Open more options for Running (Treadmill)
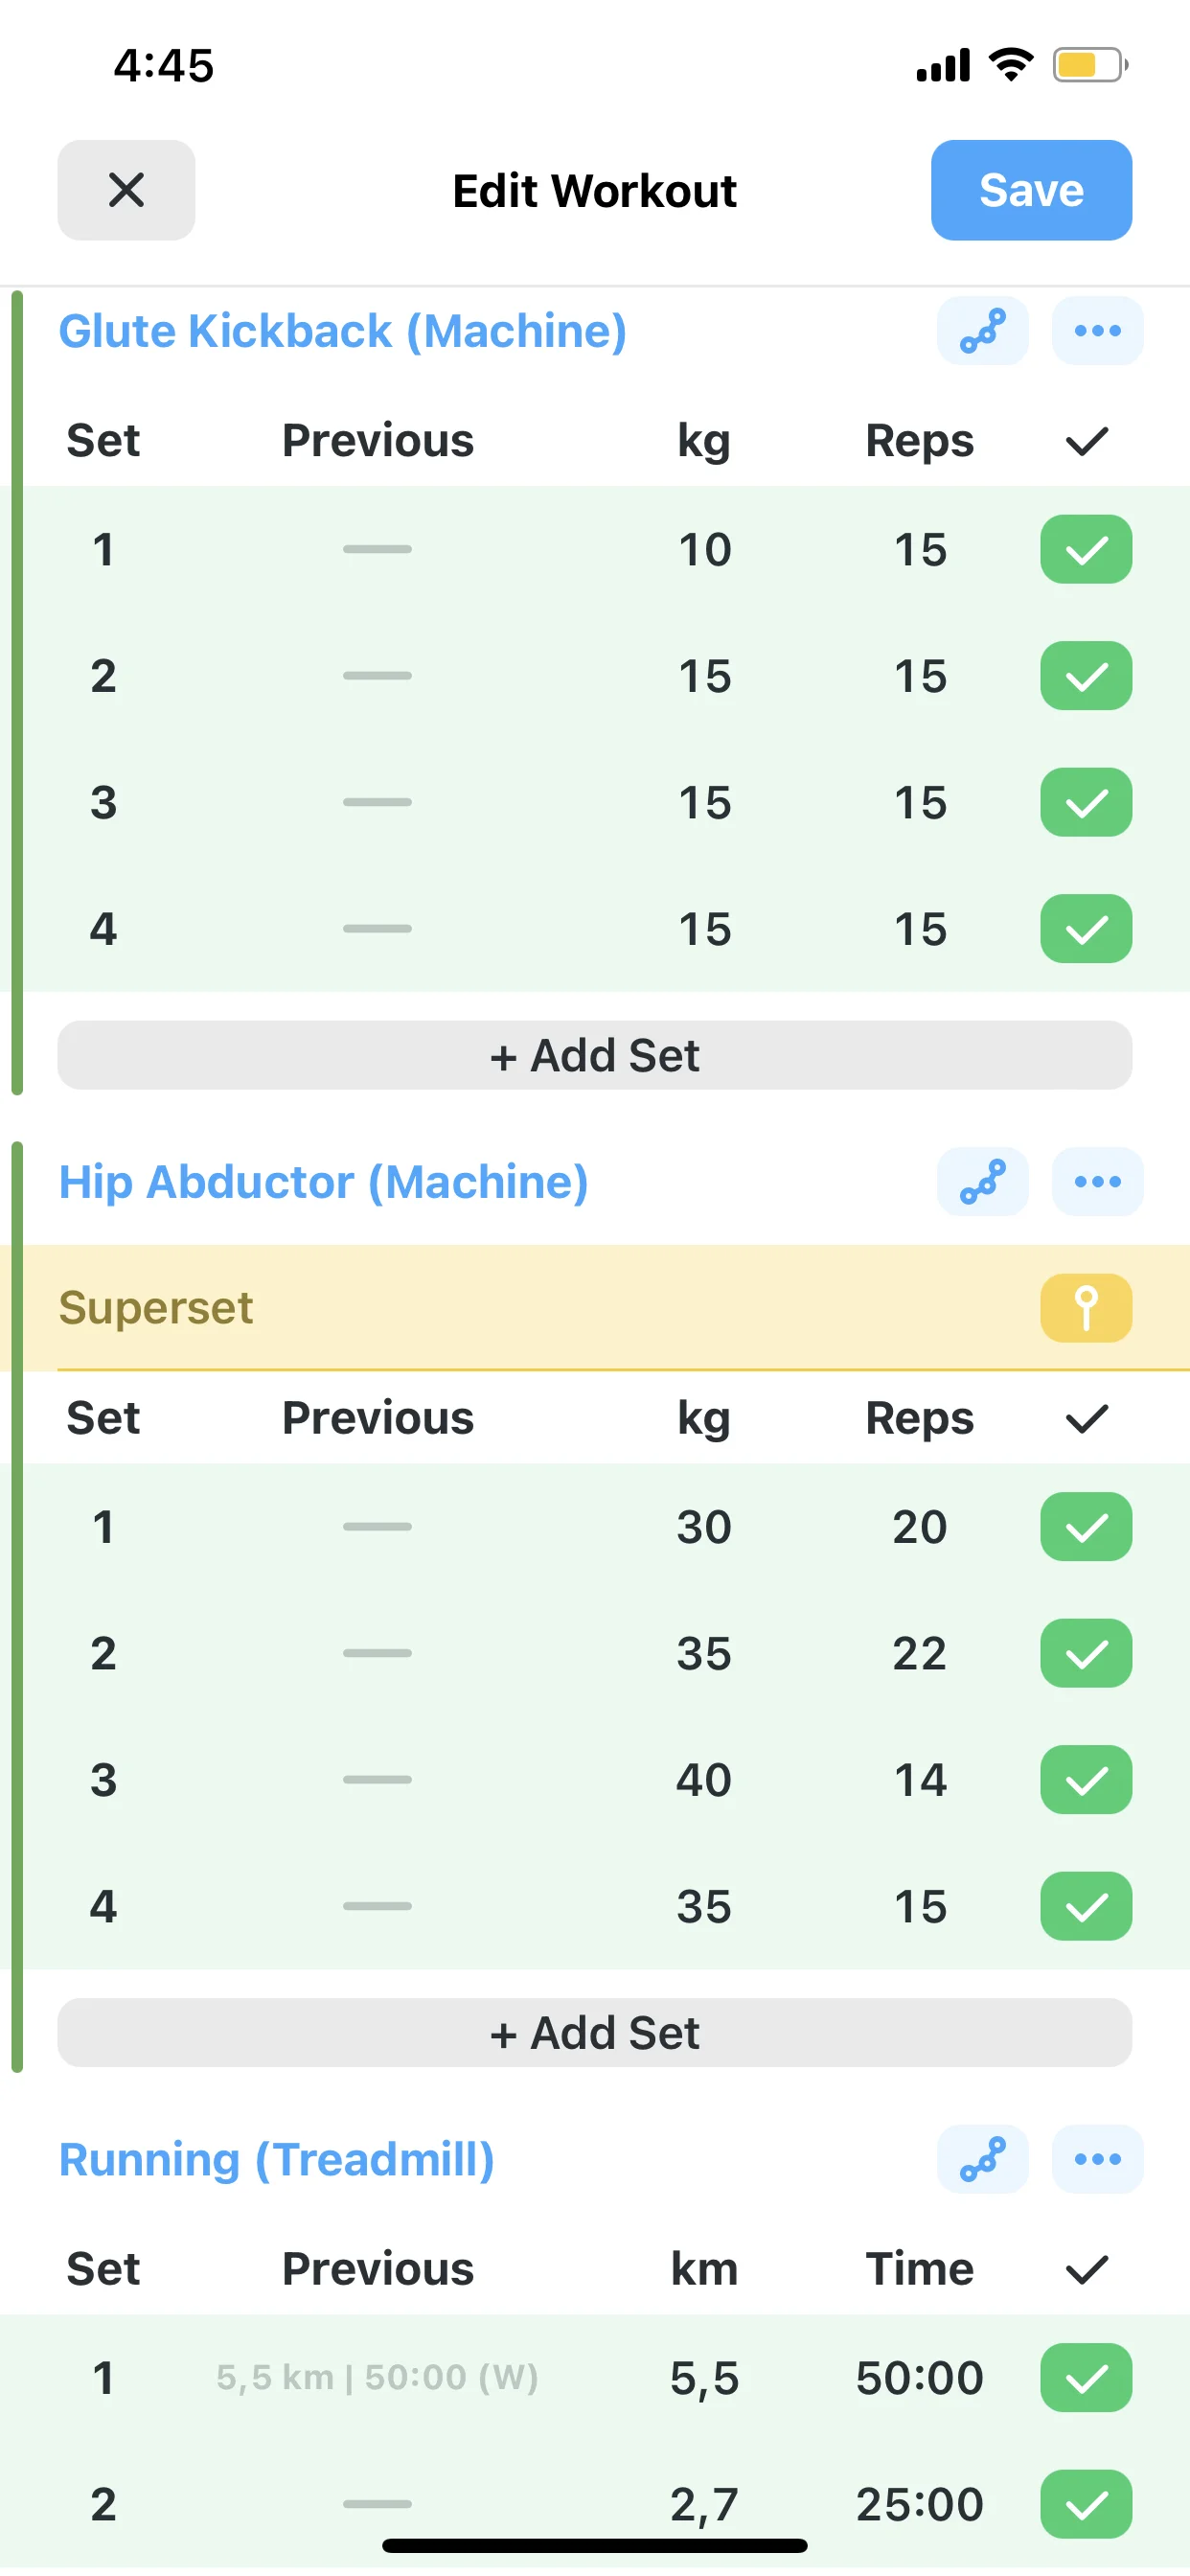The height and width of the screenshot is (2576, 1190). (1097, 2160)
